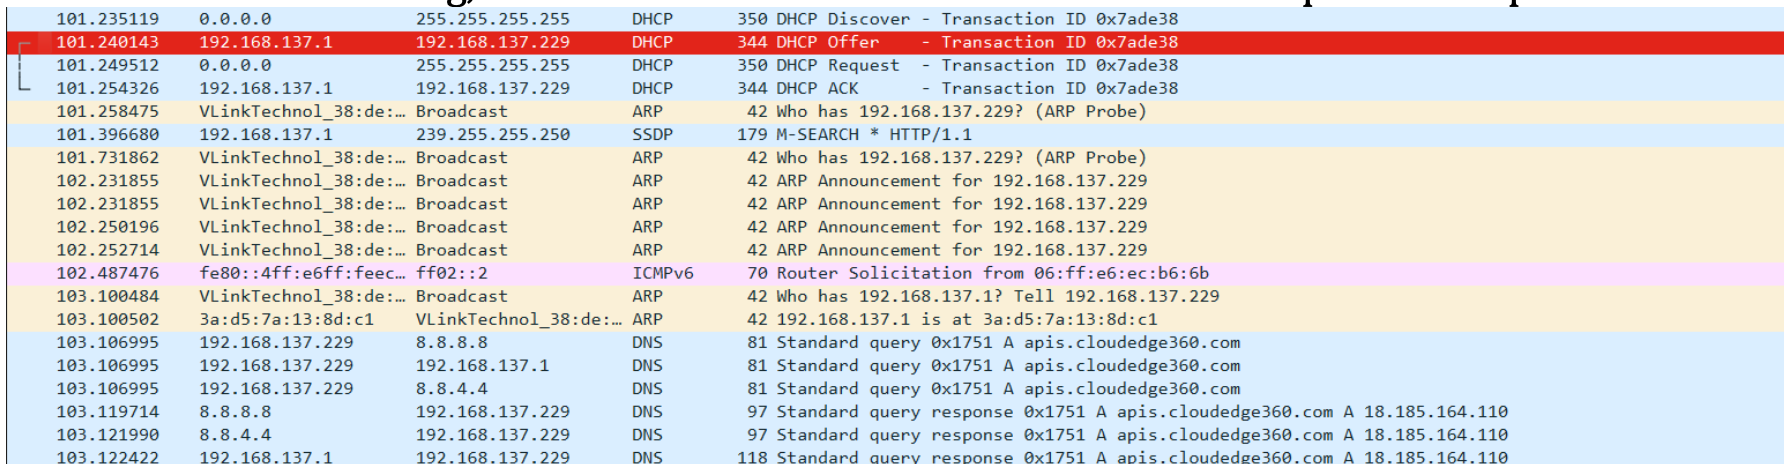Screen dimensions: 1790x464
Task: Select DNS query sent to 8.8.4.4
Action: (895, 389)
